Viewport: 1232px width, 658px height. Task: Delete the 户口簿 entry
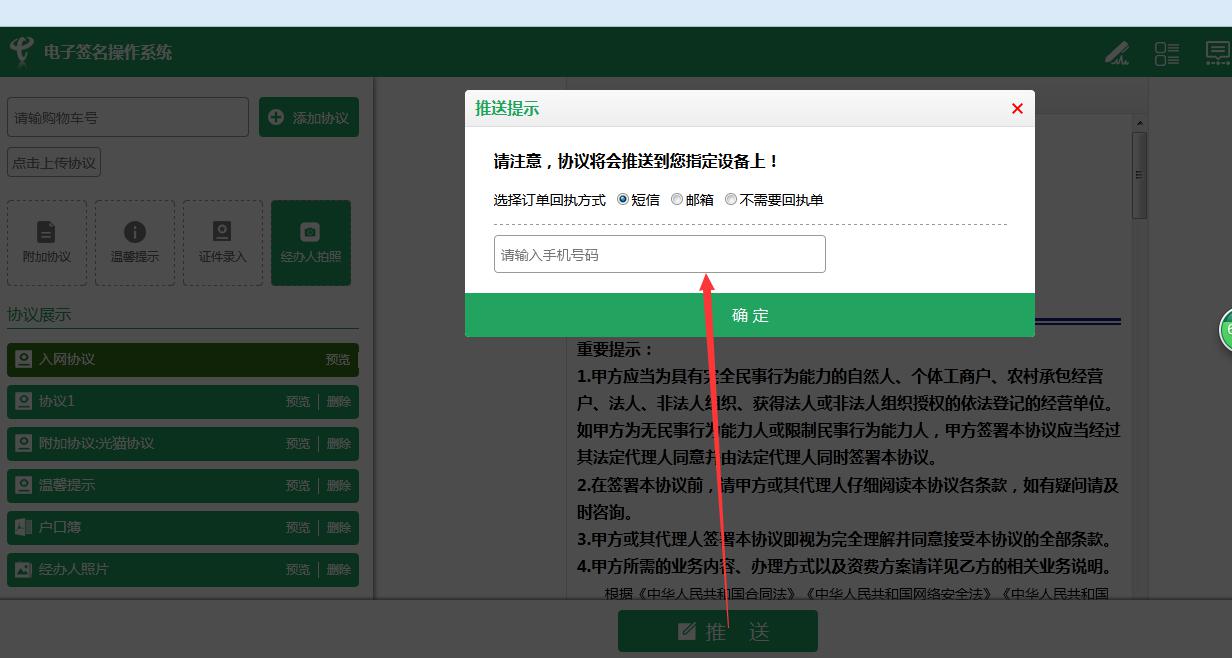[339, 528]
